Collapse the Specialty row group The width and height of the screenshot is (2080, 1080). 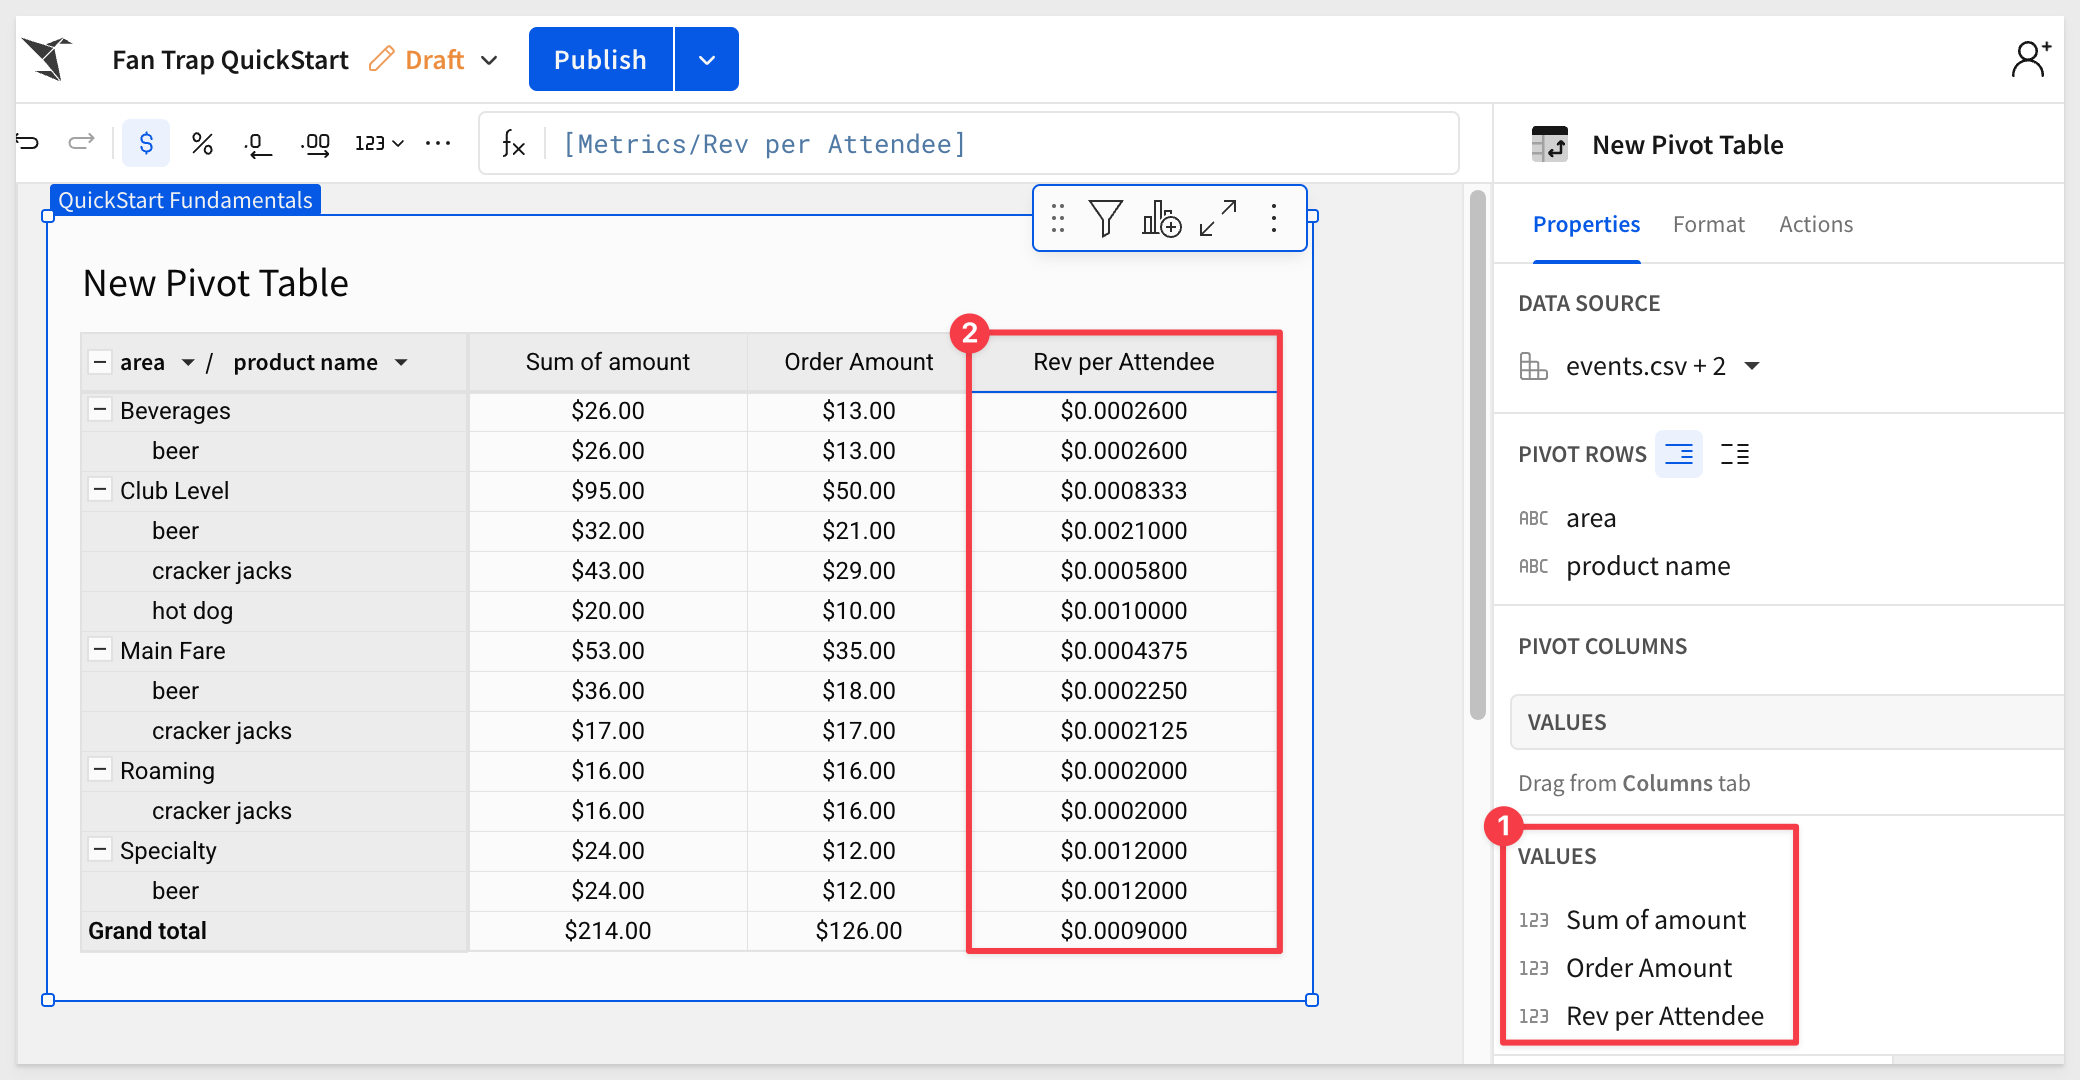coord(100,849)
